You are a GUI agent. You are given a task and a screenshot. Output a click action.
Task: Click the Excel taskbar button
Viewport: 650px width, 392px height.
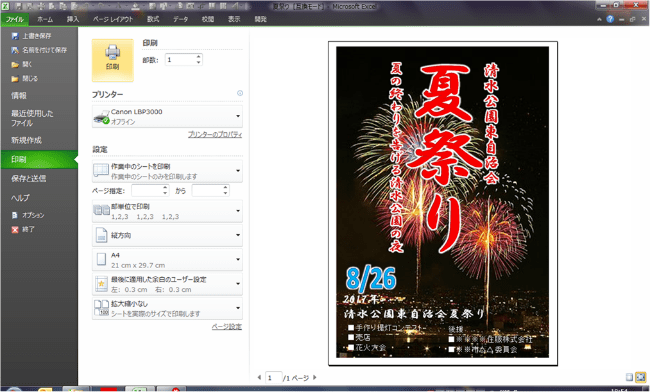coord(139,390)
